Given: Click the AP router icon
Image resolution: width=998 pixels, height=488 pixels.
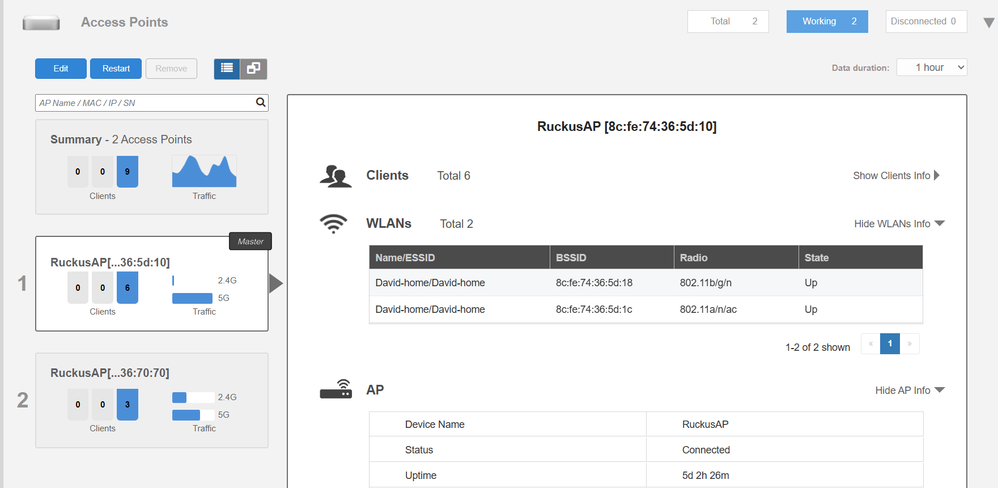Looking at the screenshot, I should point(335,390).
